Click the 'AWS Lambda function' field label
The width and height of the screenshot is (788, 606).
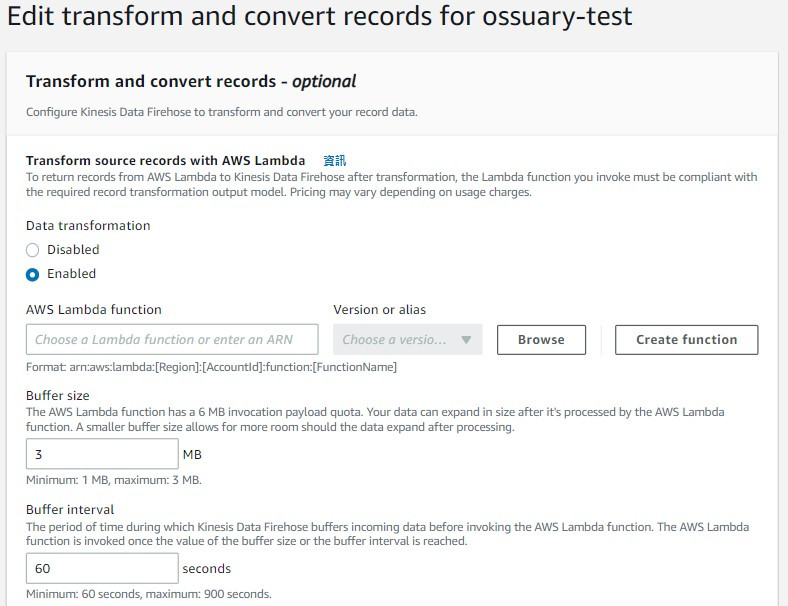tap(94, 310)
